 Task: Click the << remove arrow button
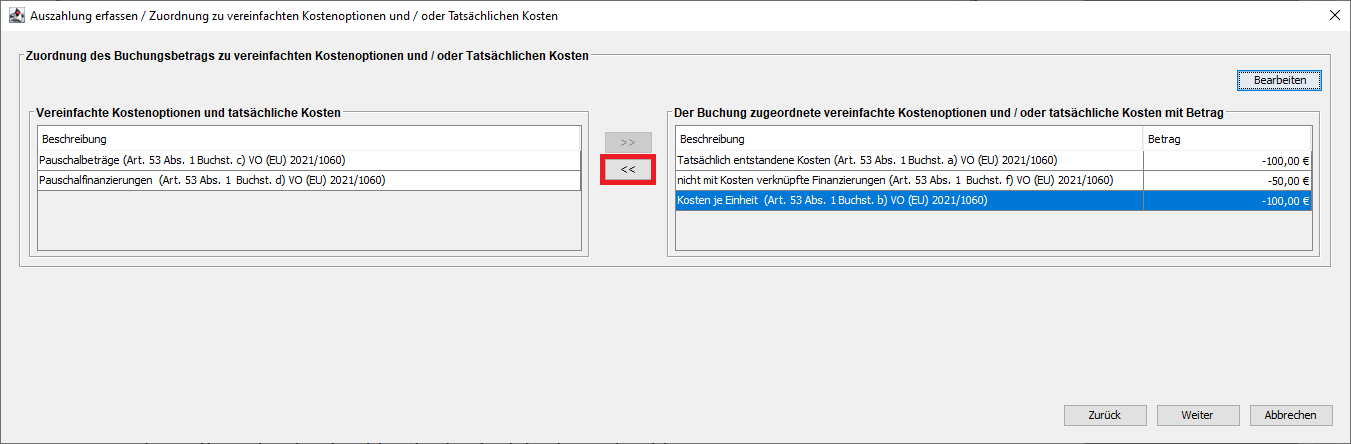pyautogui.click(x=628, y=170)
